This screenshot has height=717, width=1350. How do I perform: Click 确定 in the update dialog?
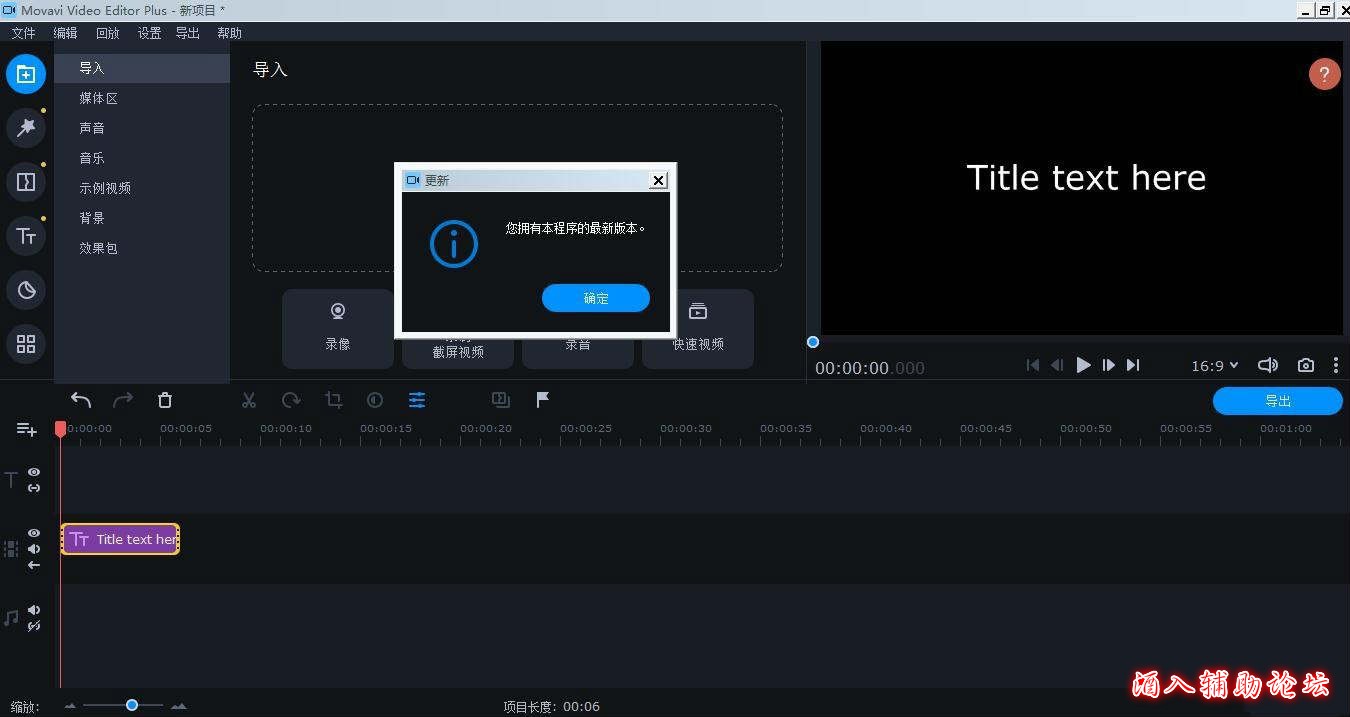596,298
